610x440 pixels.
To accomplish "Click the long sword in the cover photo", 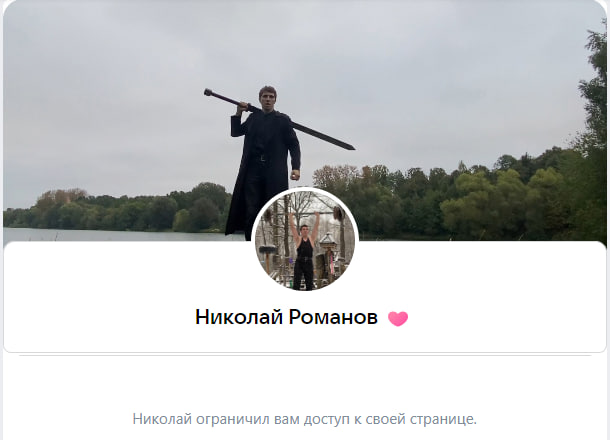I will (x=279, y=119).
